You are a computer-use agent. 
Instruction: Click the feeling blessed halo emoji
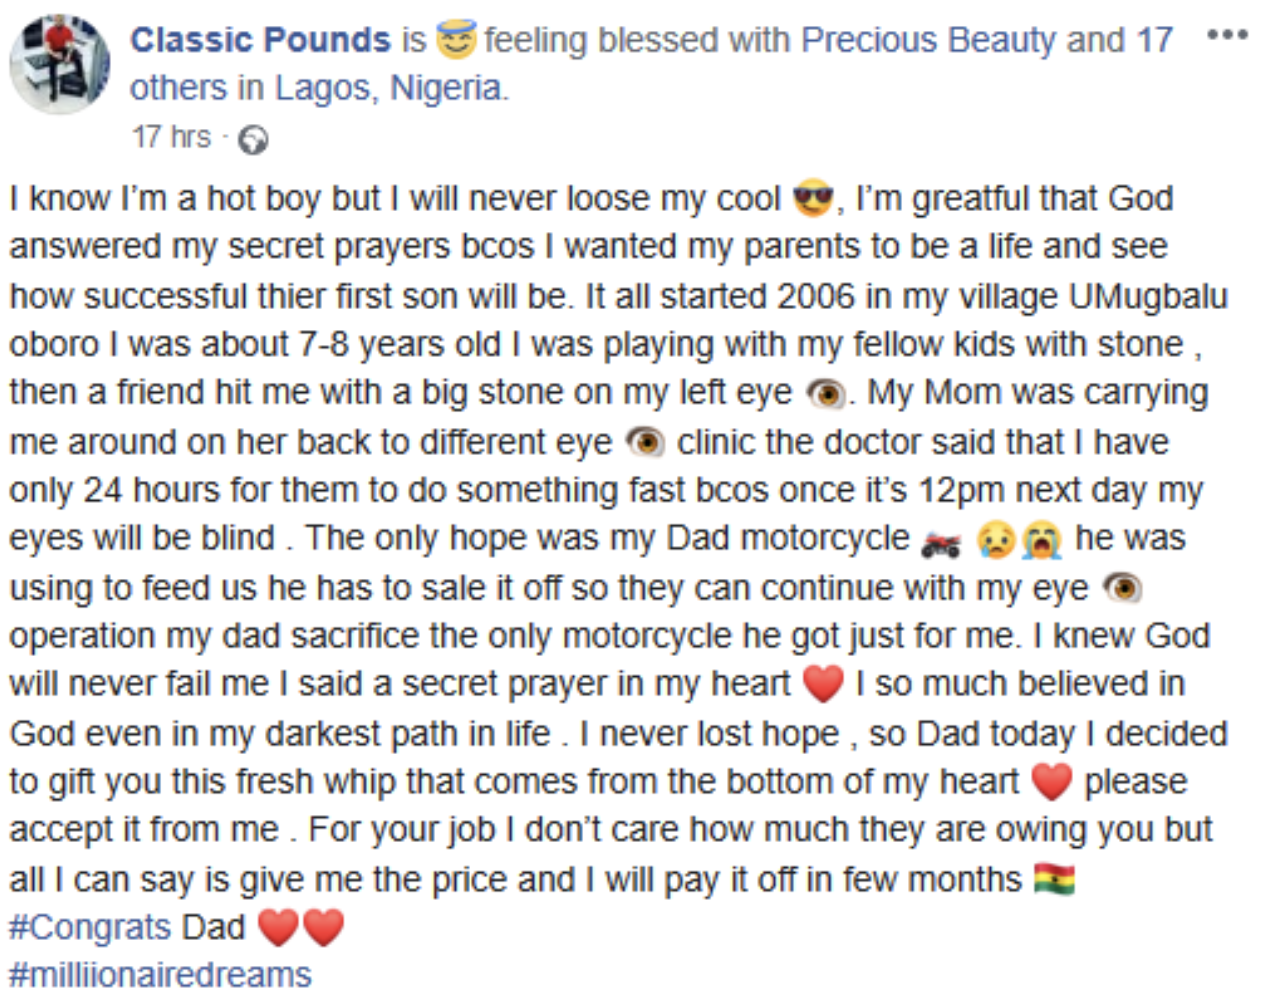pyautogui.click(x=457, y=40)
